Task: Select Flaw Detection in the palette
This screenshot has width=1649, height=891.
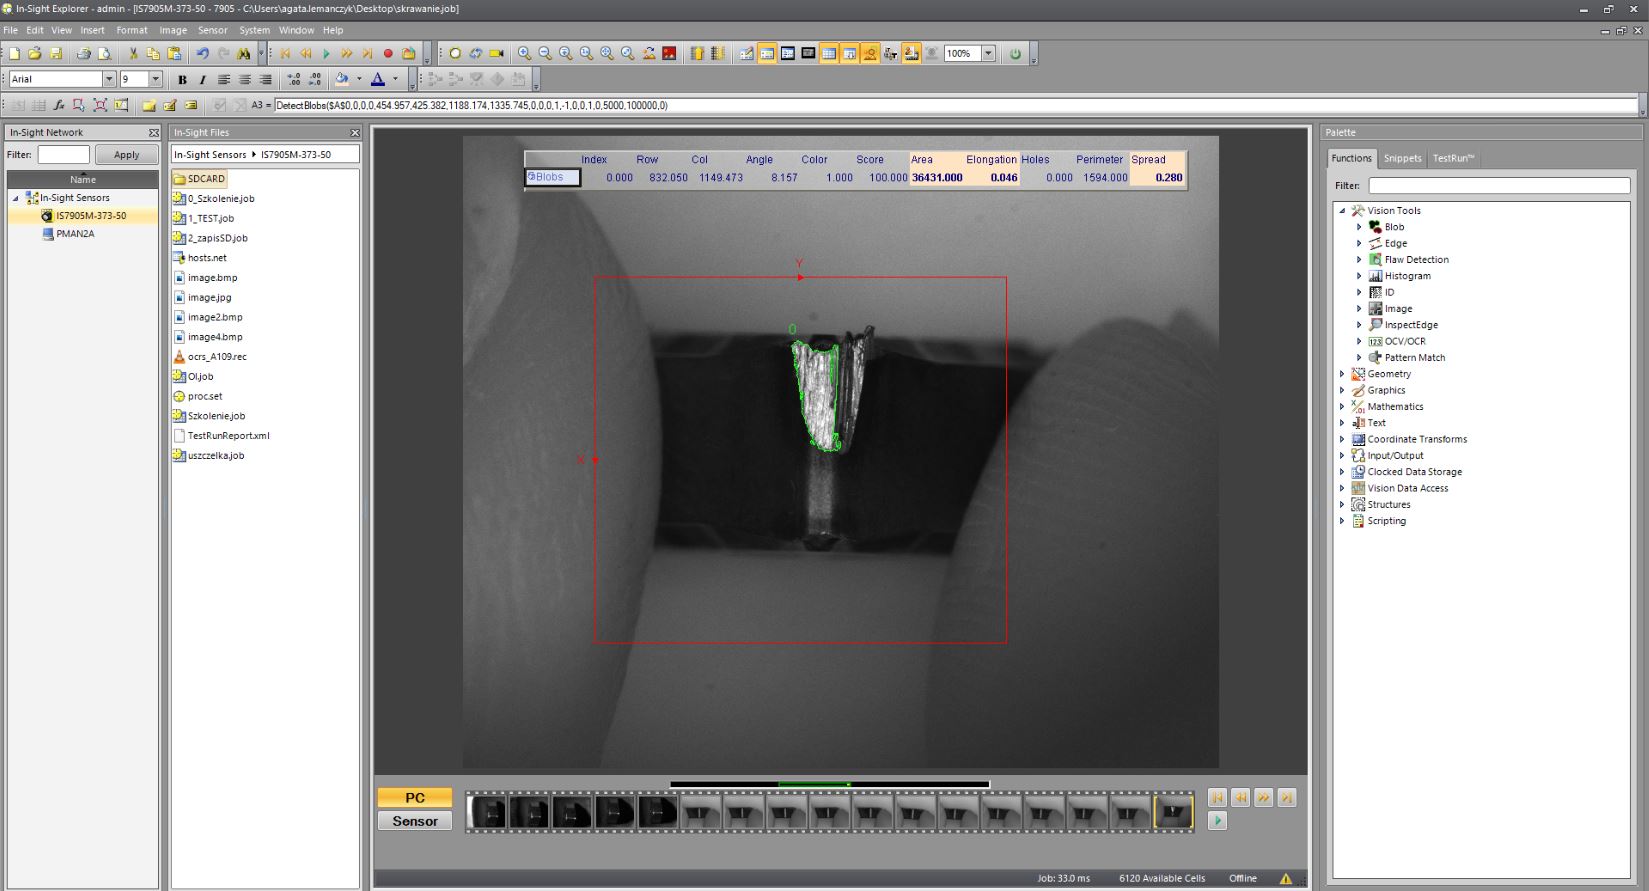Action: [1416, 260]
